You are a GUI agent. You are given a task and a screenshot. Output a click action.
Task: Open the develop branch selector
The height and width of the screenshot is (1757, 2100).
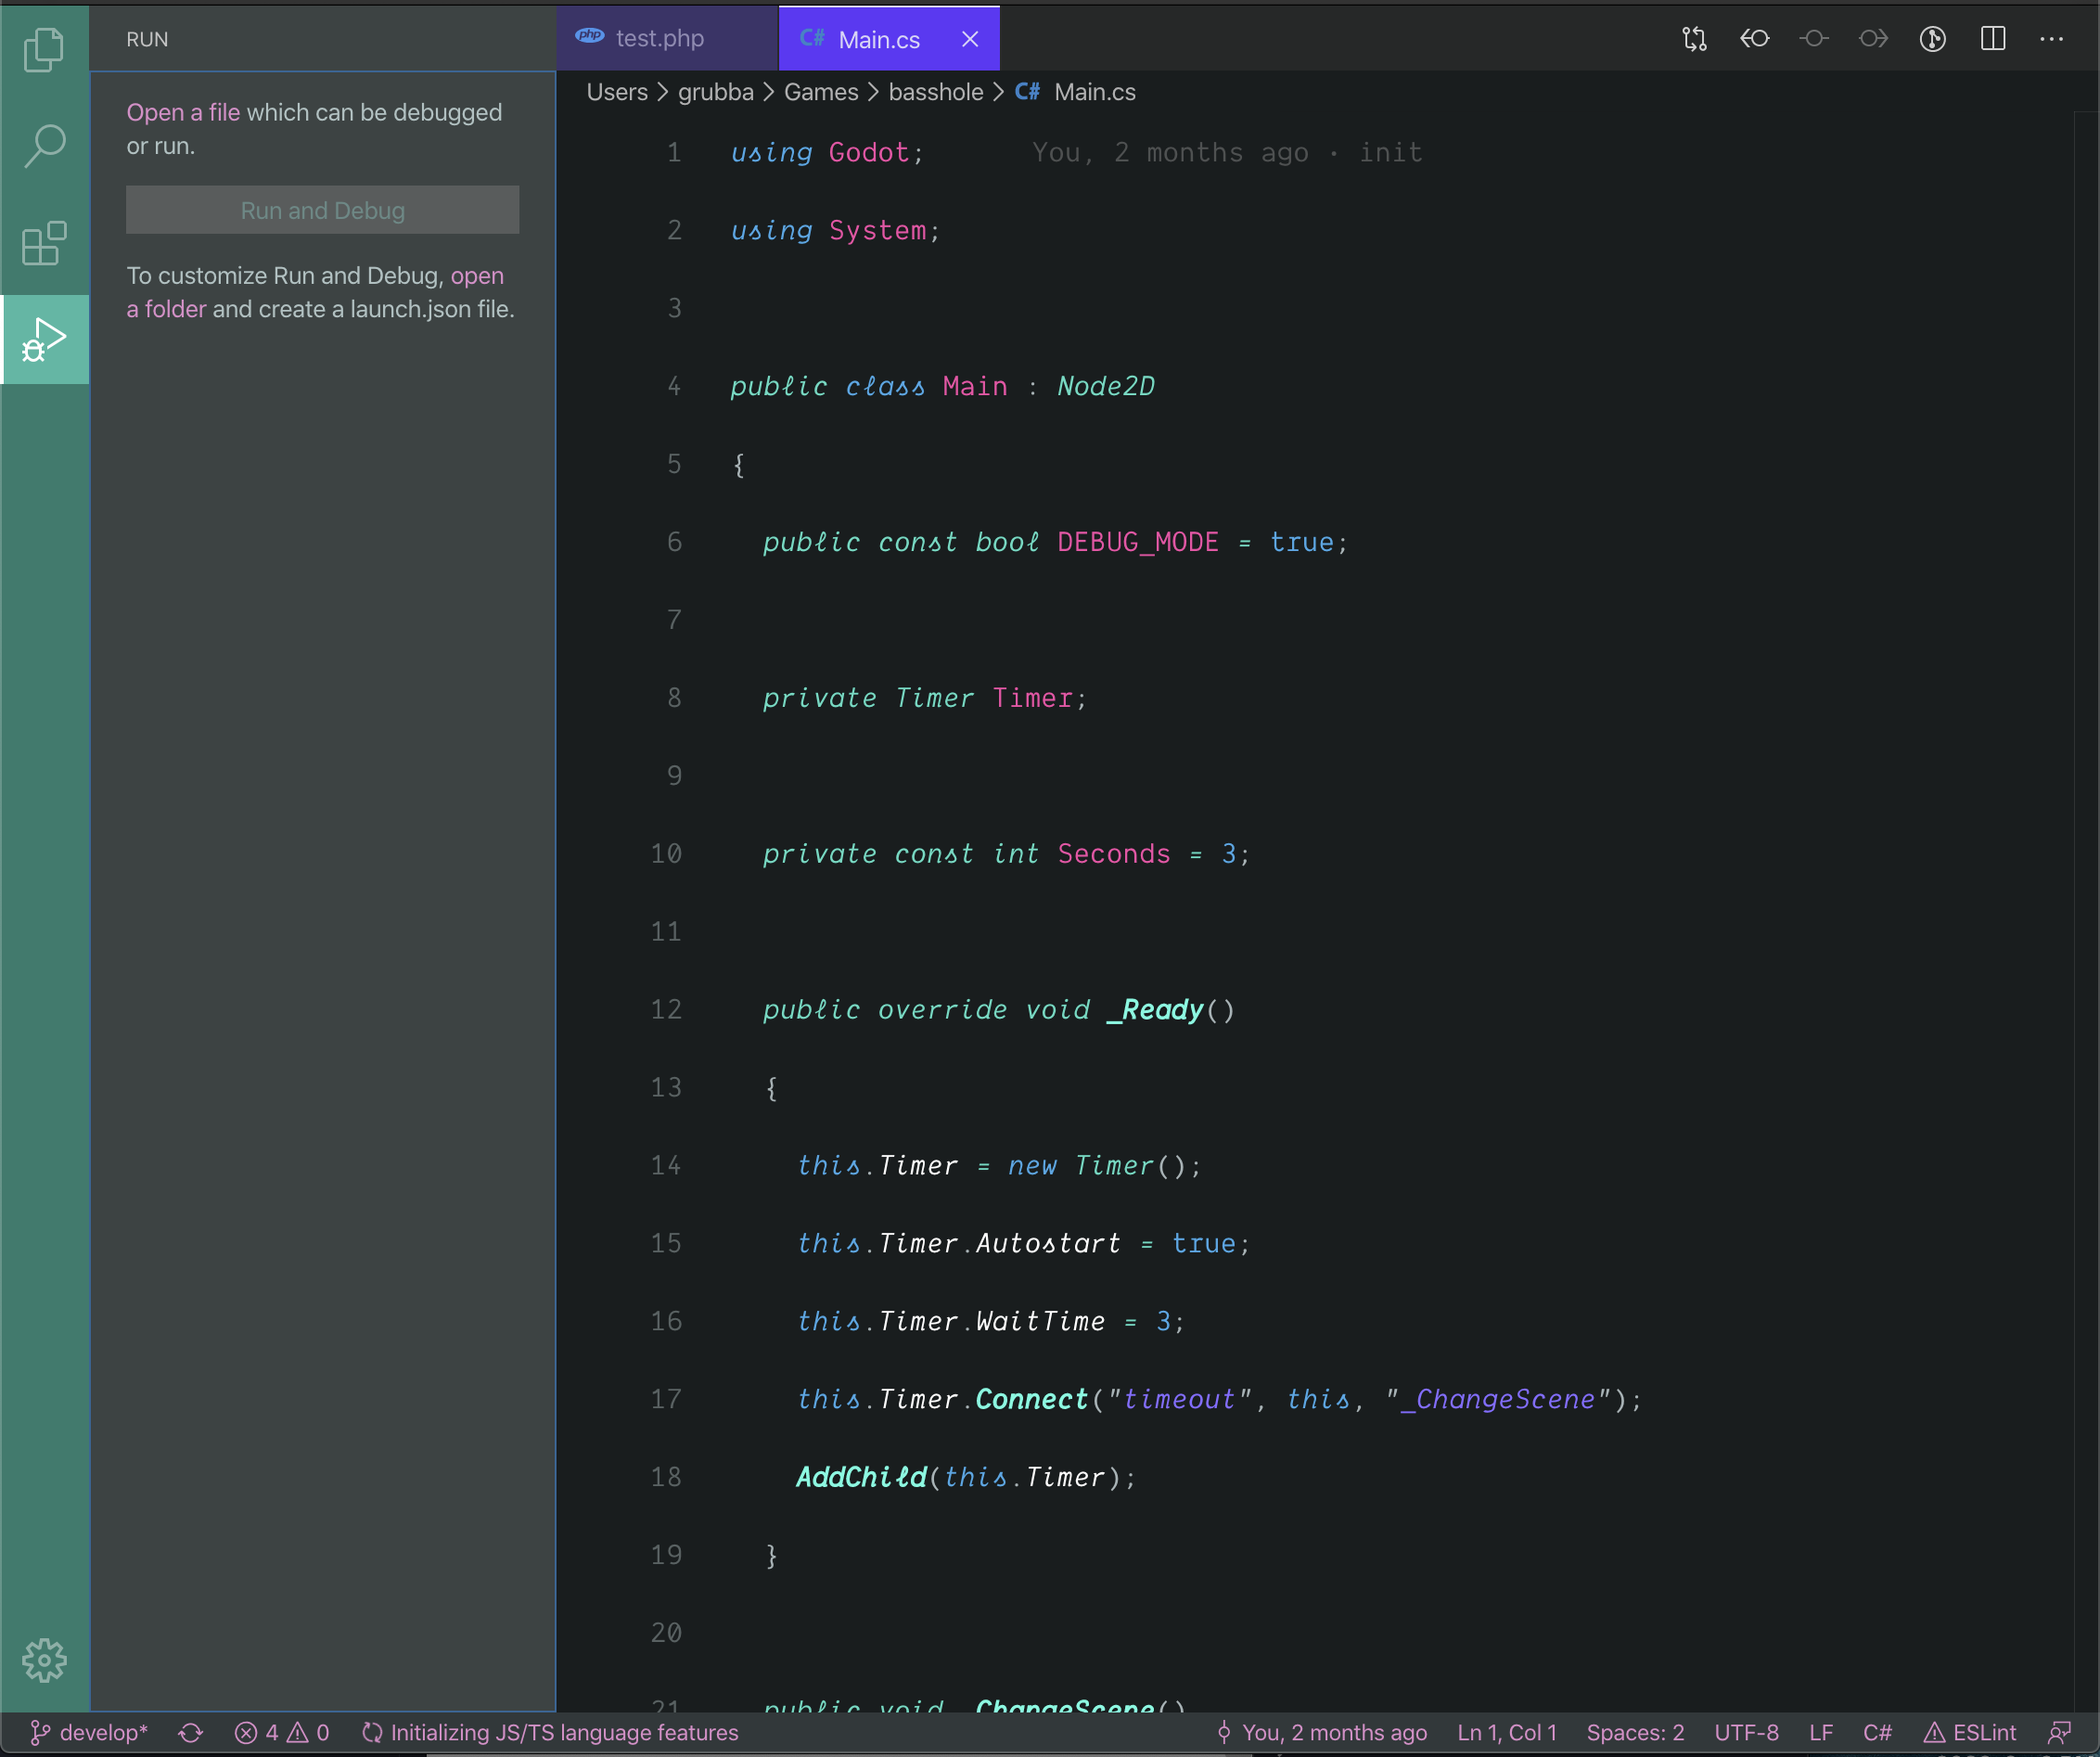click(x=90, y=1733)
